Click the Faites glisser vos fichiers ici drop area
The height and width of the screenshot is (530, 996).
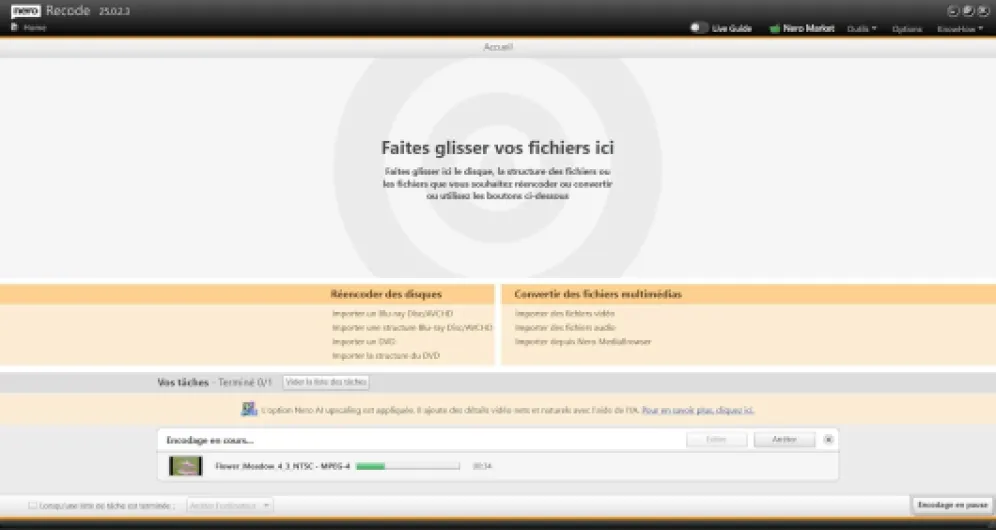(x=498, y=168)
